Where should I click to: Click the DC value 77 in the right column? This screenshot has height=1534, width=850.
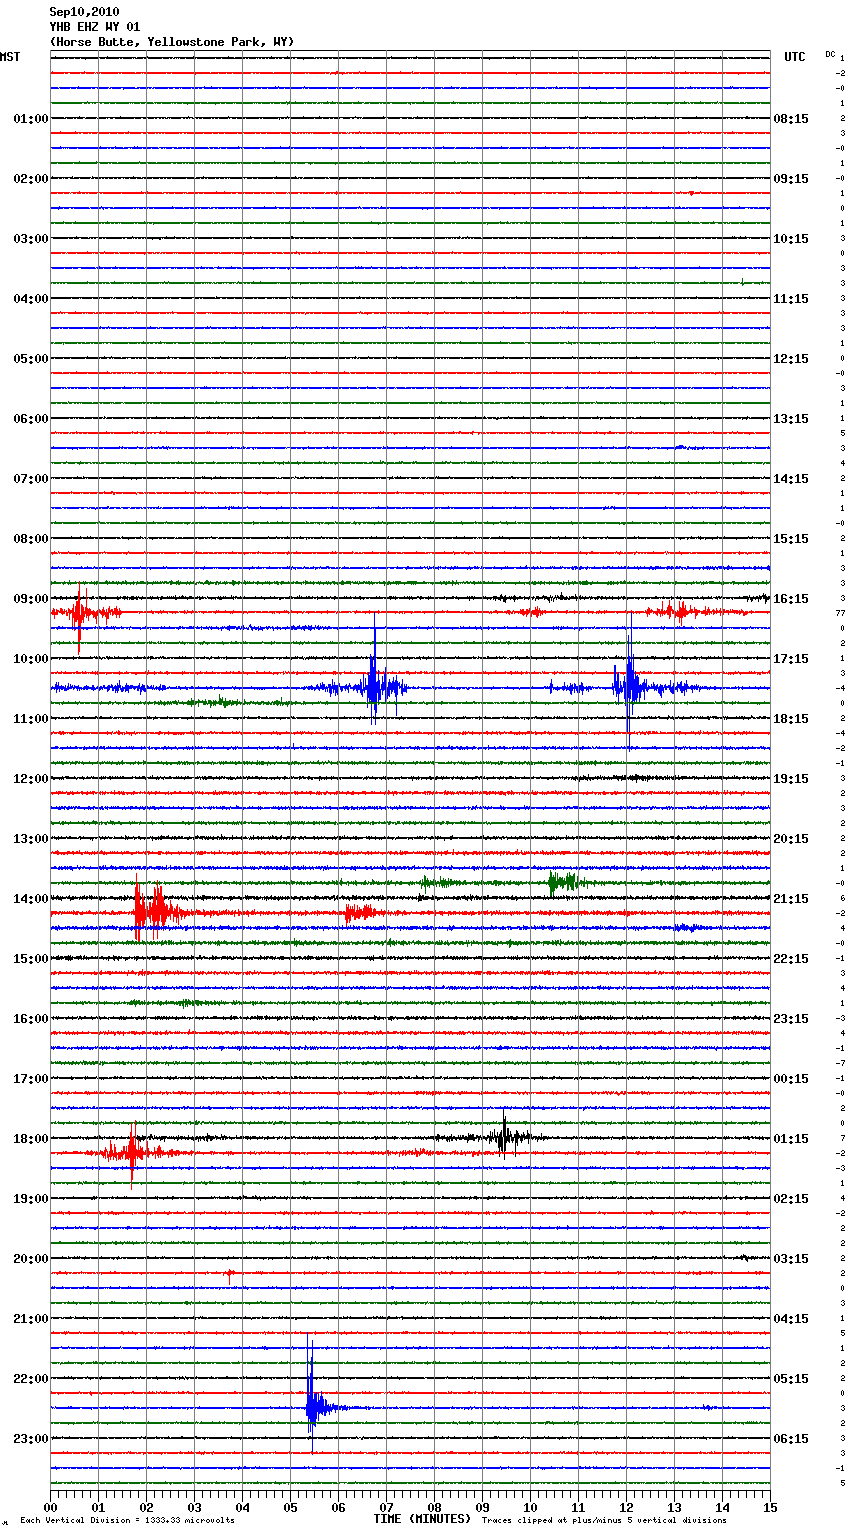pos(841,613)
